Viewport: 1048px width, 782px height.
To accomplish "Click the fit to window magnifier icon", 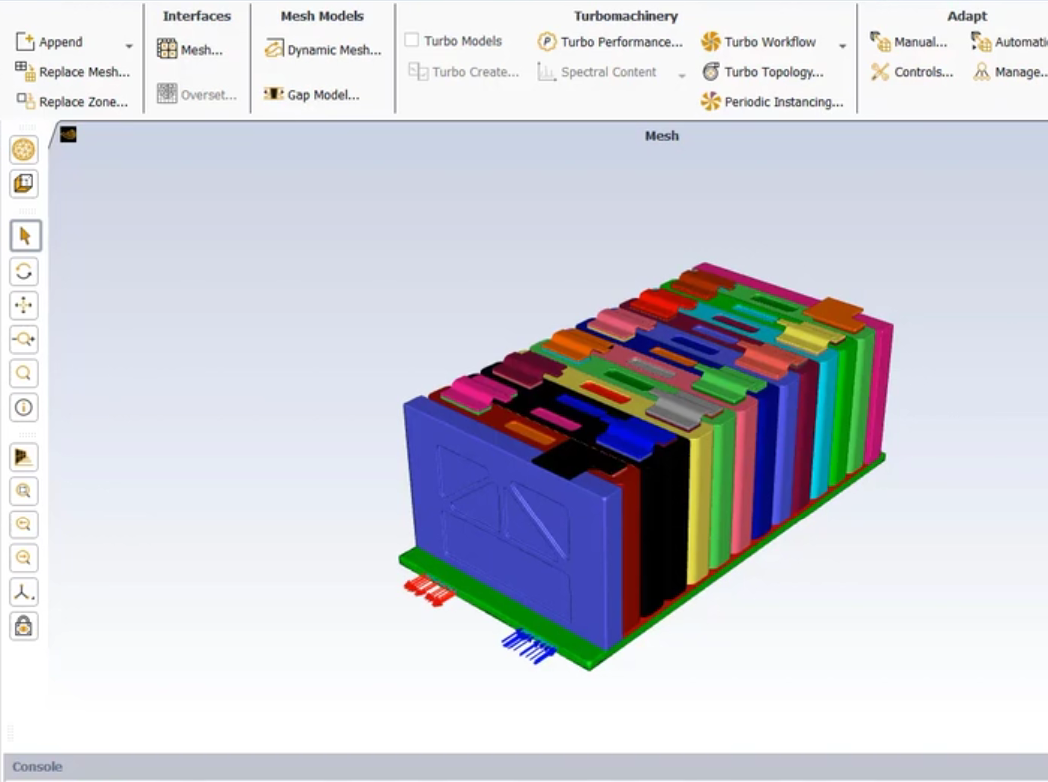I will pos(24,491).
